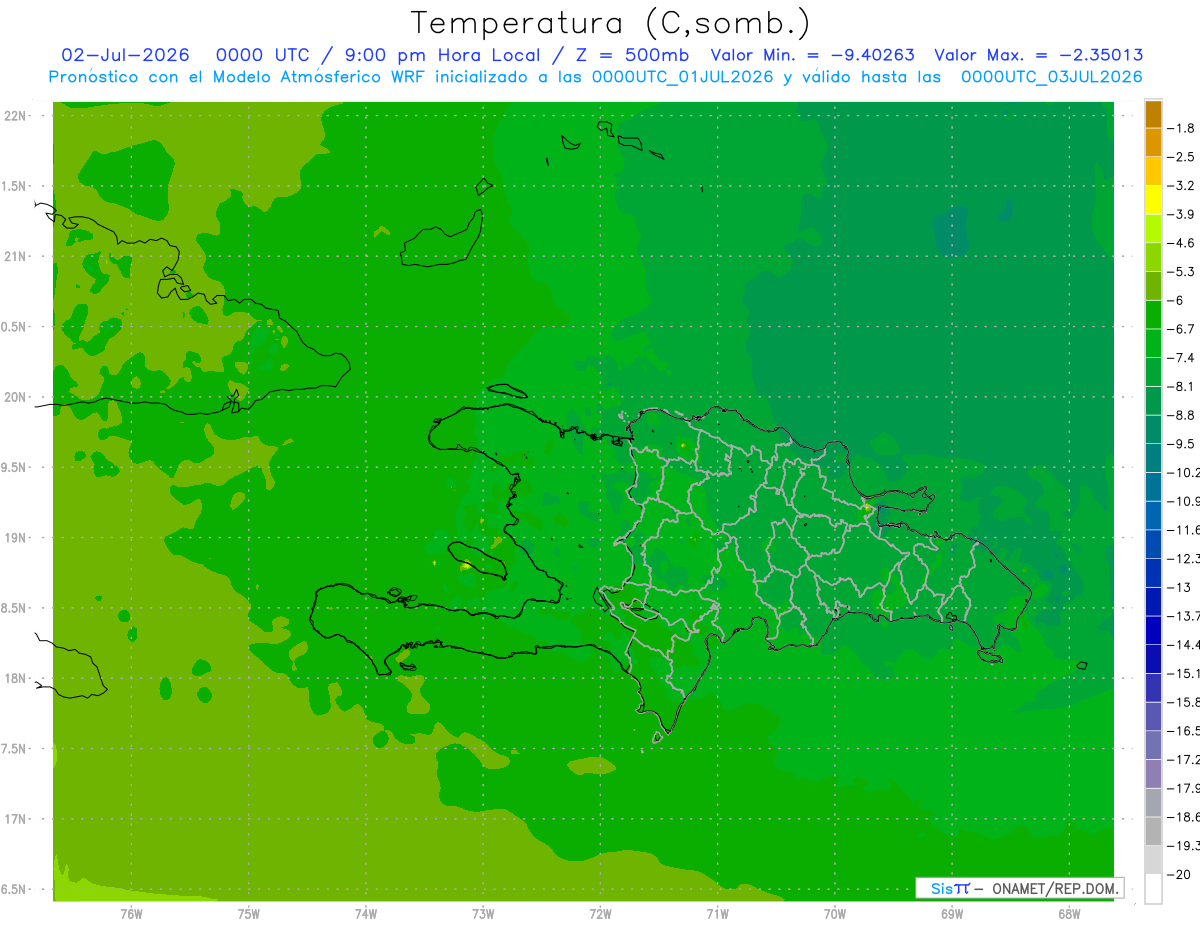Image resolution: width=1200 pixels, height=927 pixels.
Task: Click 'Valor Max. = -2.35013' readout
Action: pyautogui.click(x=1038, y=55)
